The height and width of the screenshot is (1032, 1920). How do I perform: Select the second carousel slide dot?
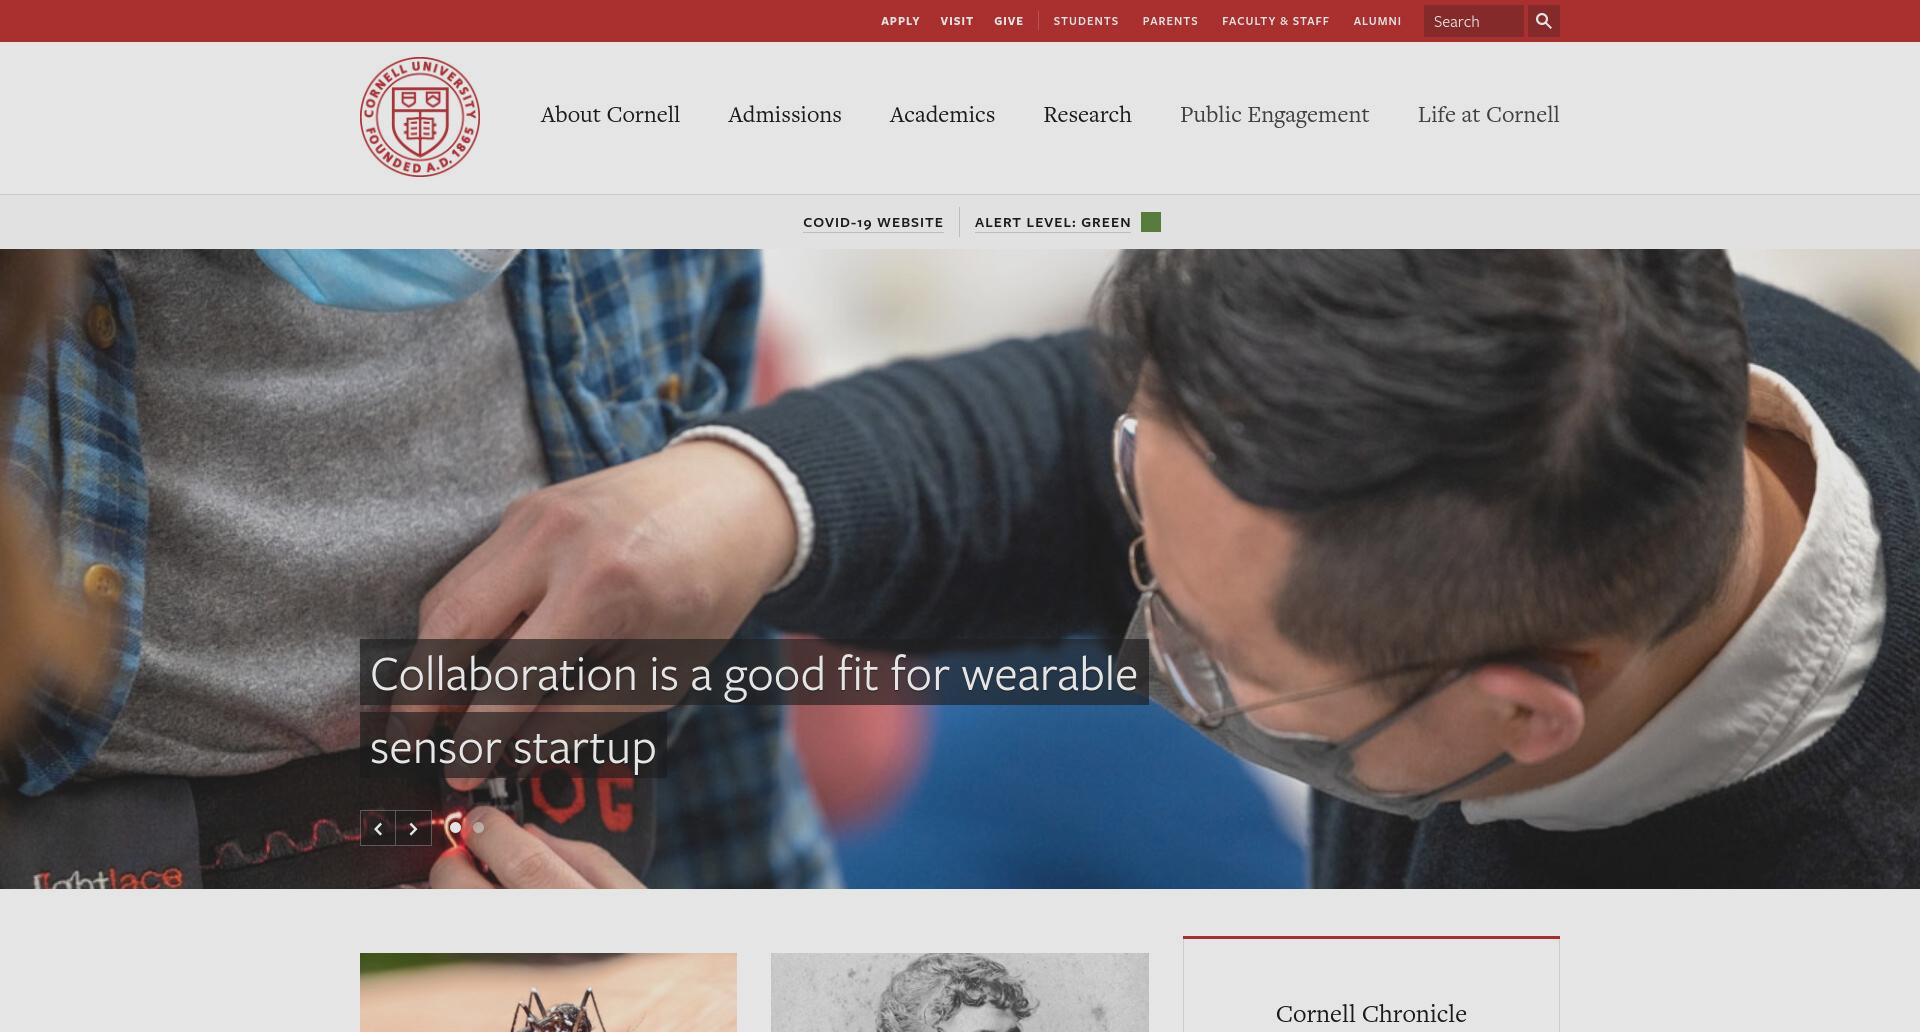(x=479, y=827)
